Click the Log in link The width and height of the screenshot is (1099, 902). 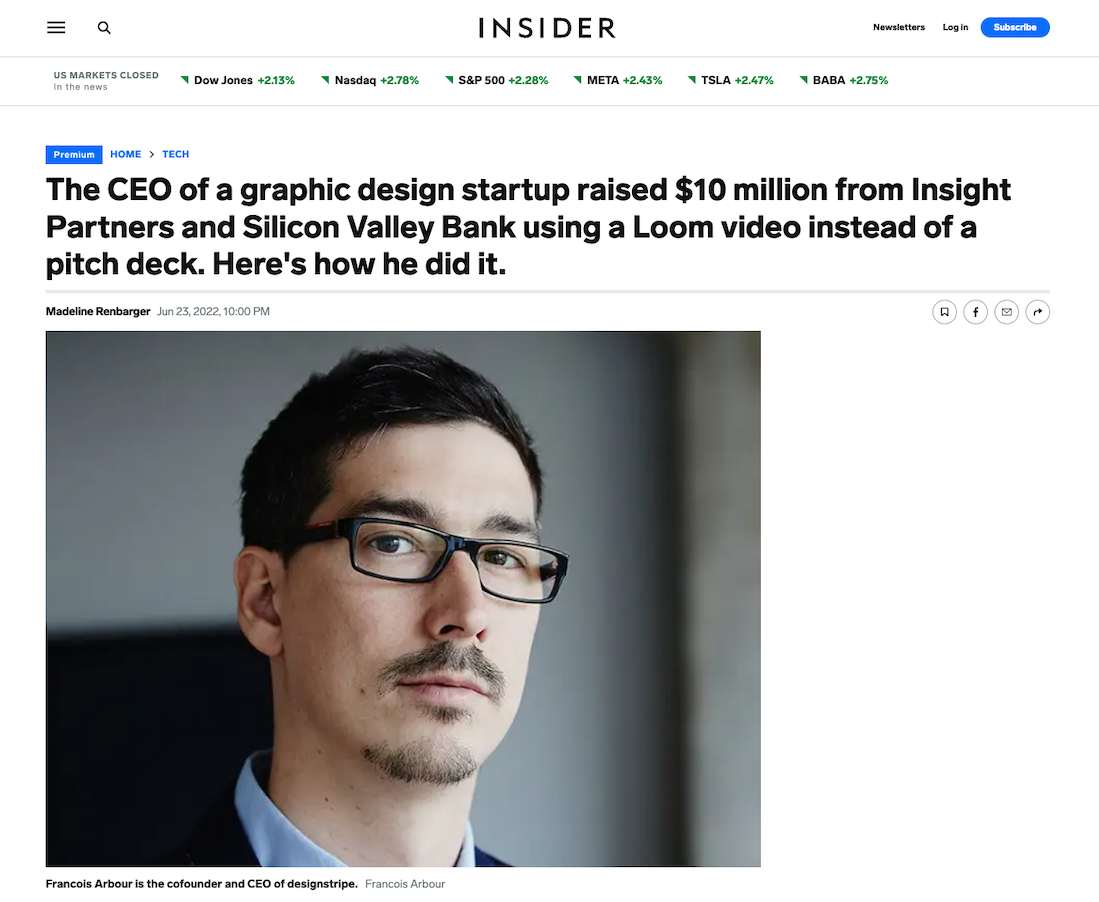pos(955,28)
